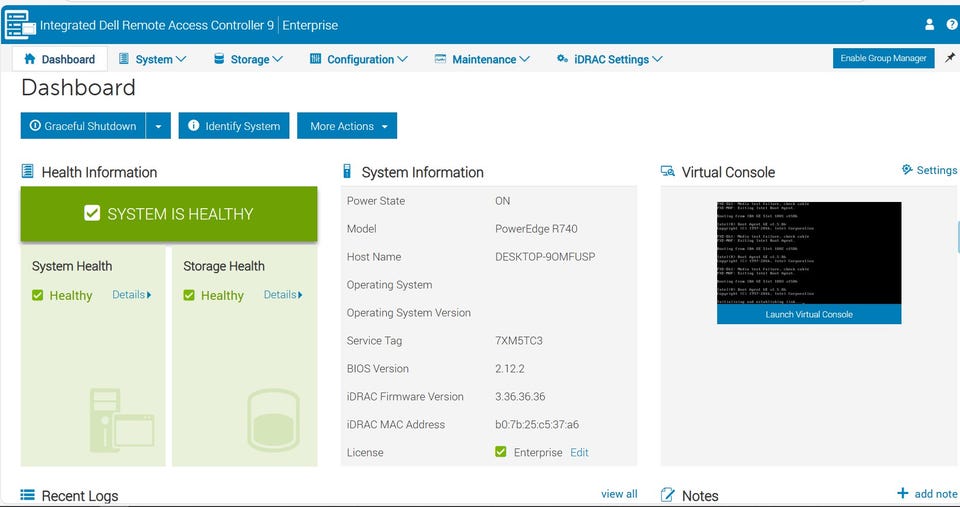This screenshot has width=960, height=507.
Task: Expand the Graceful Shutdown dropdown arrow
Action: (158, 126)
